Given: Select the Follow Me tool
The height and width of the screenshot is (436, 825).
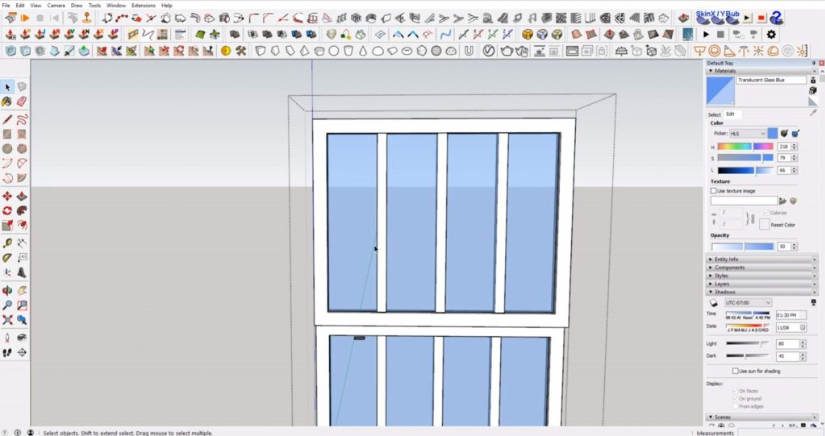Looking at the screenshot, I should (x=22, y=211).
